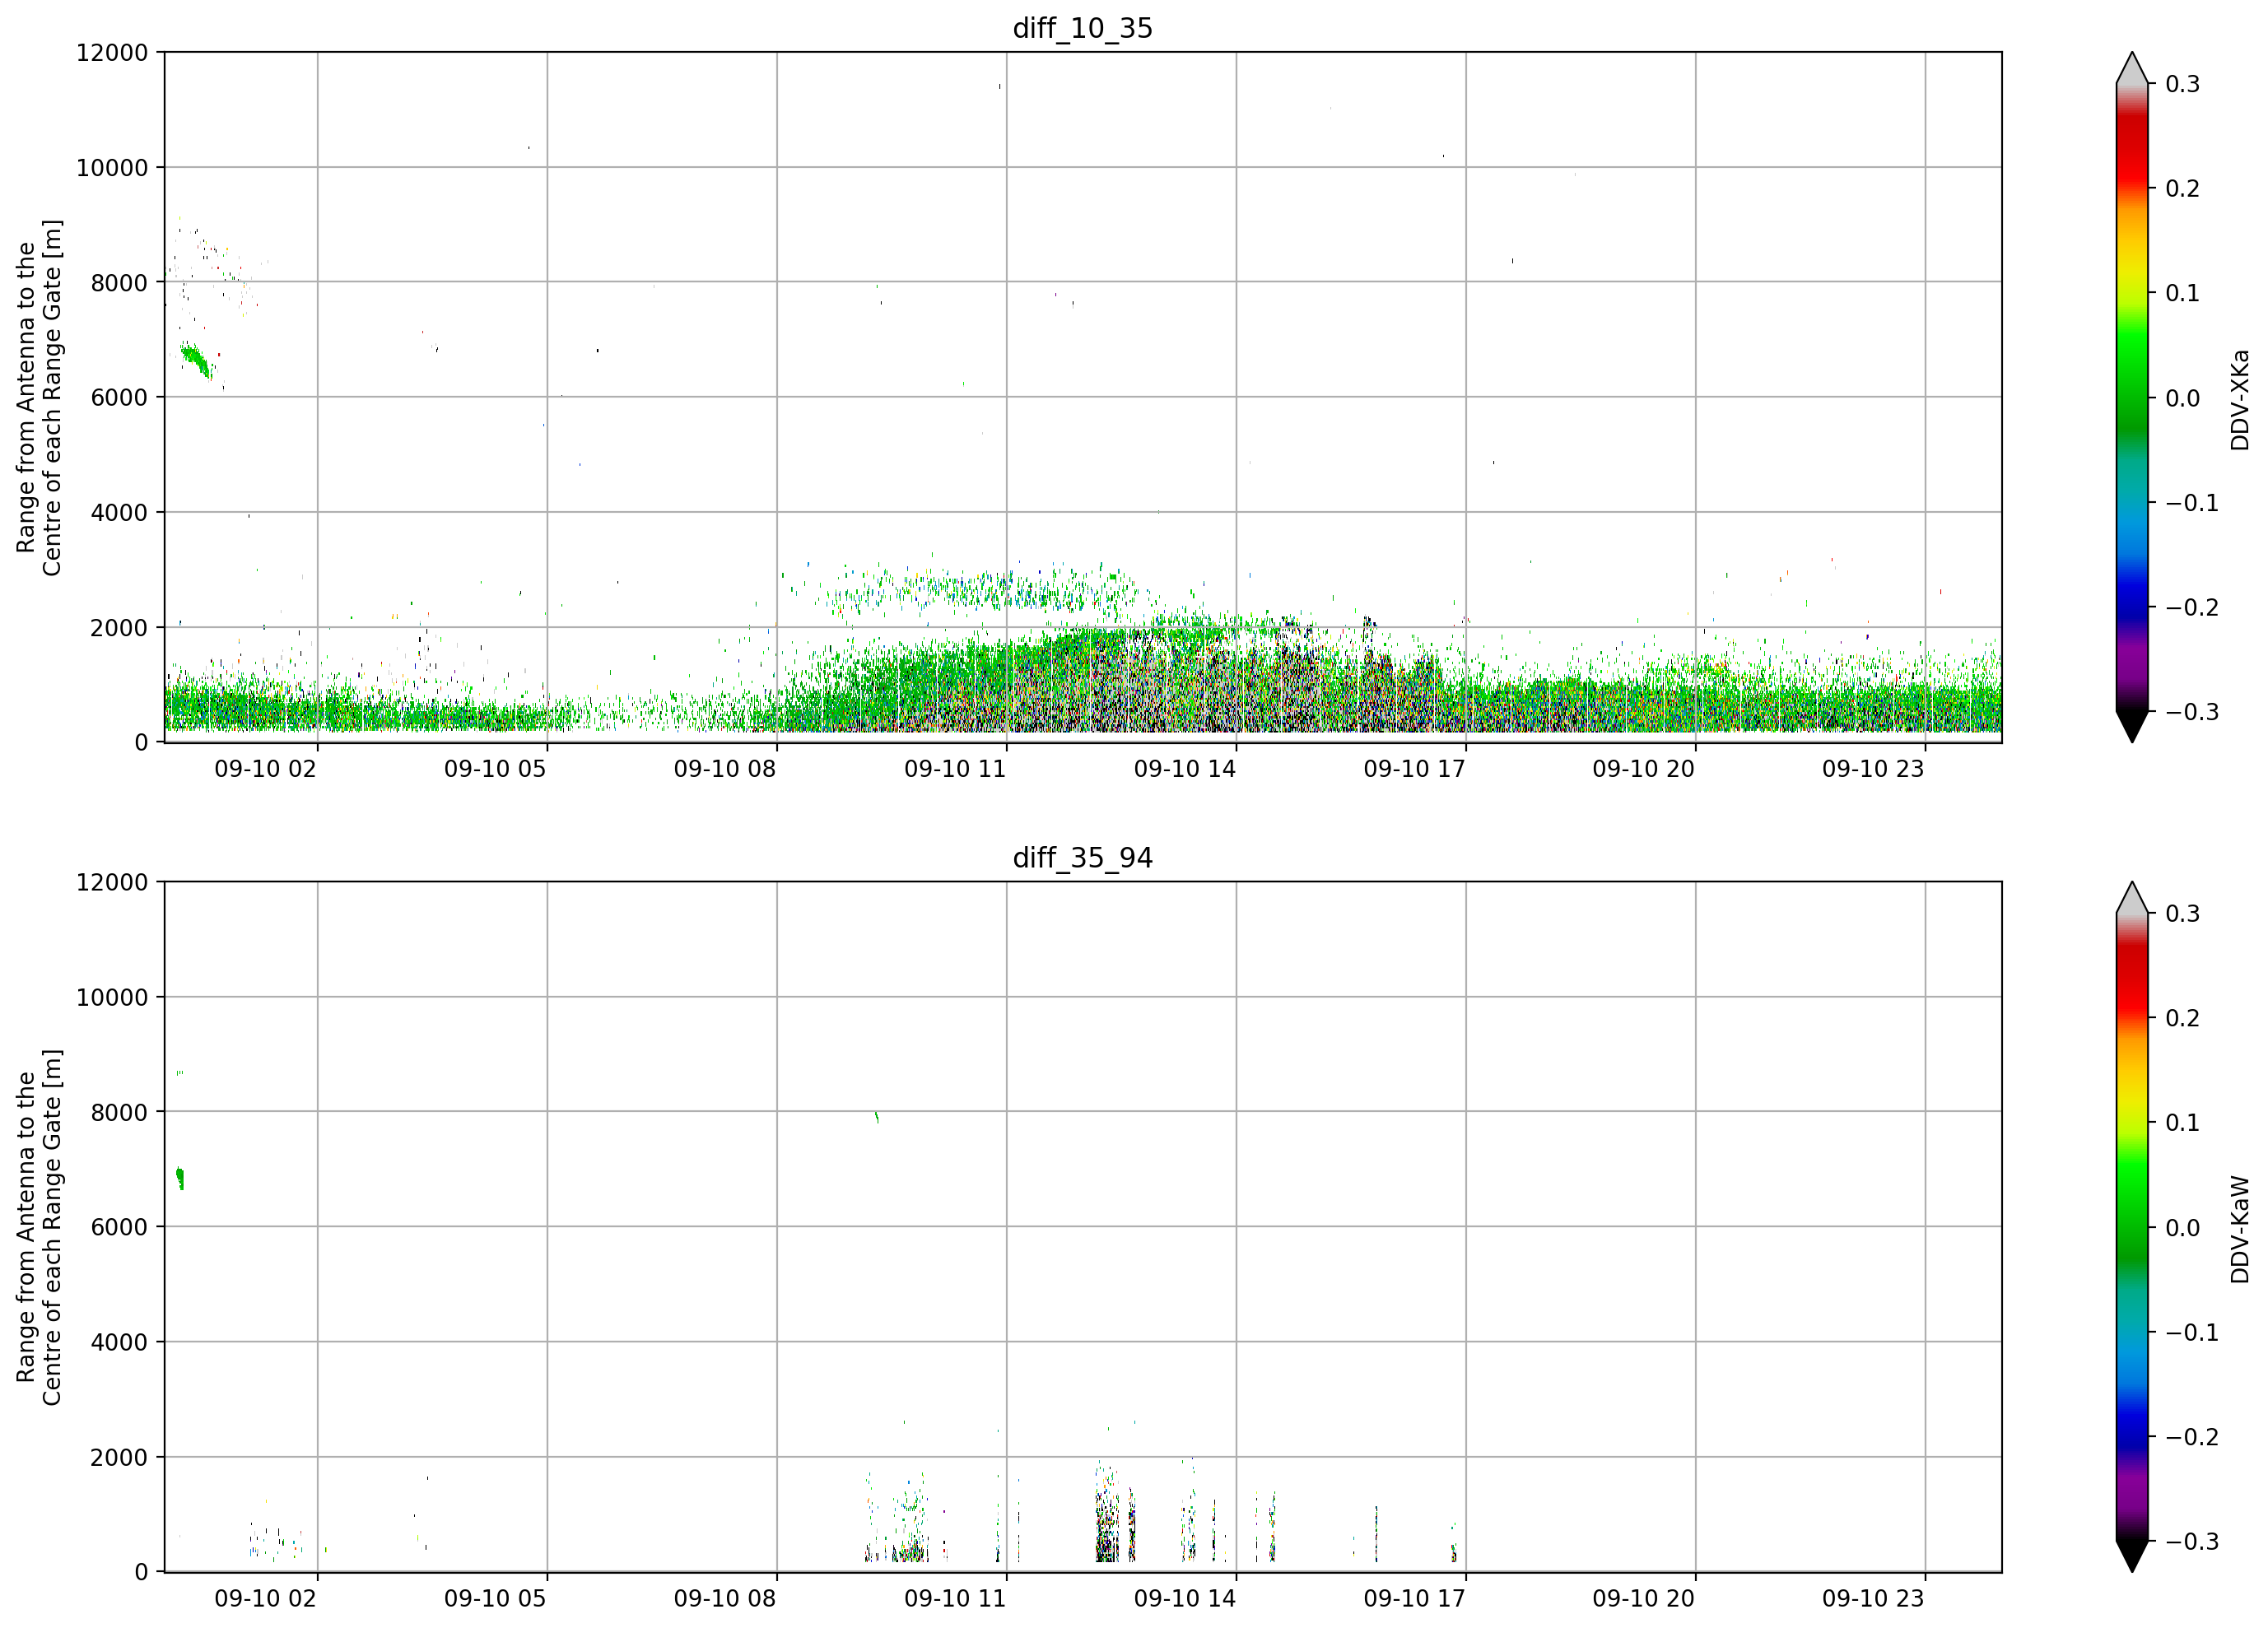Click the 0.3 tick on DDV-XKa colorbar
The height and width of the screenshot is (1628, 2268).
(2183, 84)
